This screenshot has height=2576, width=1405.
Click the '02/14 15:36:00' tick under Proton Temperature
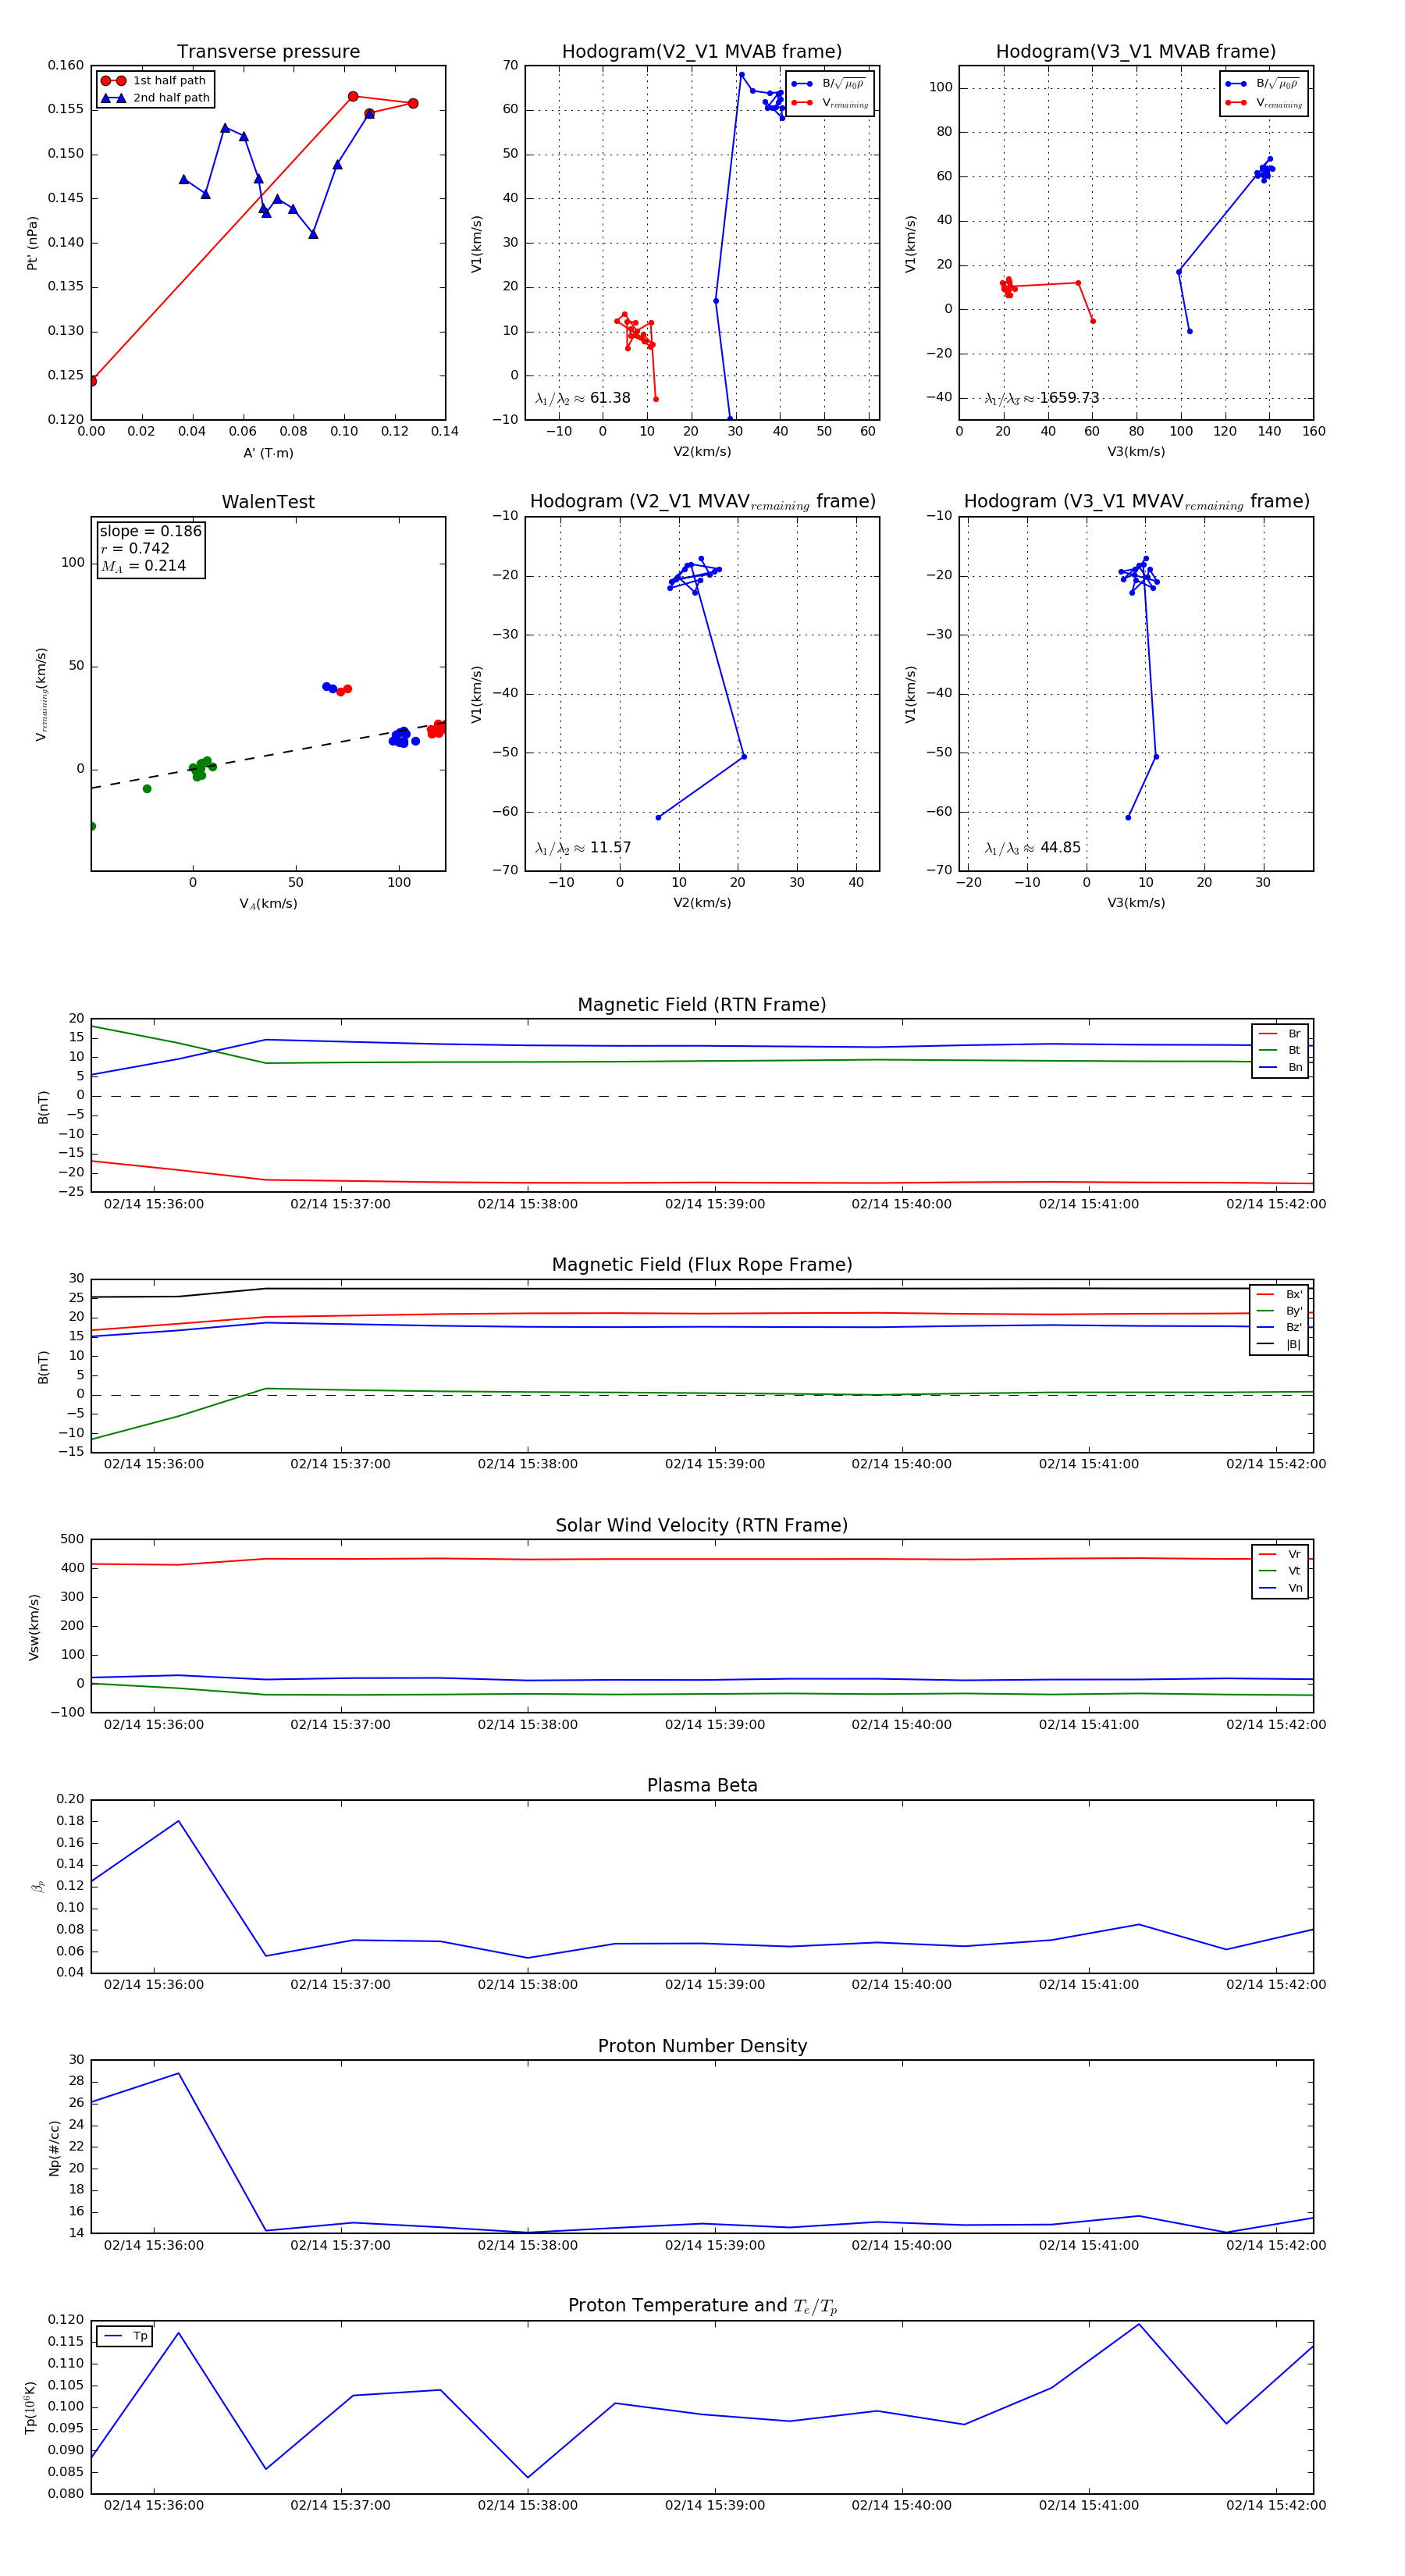point(154,2505)
